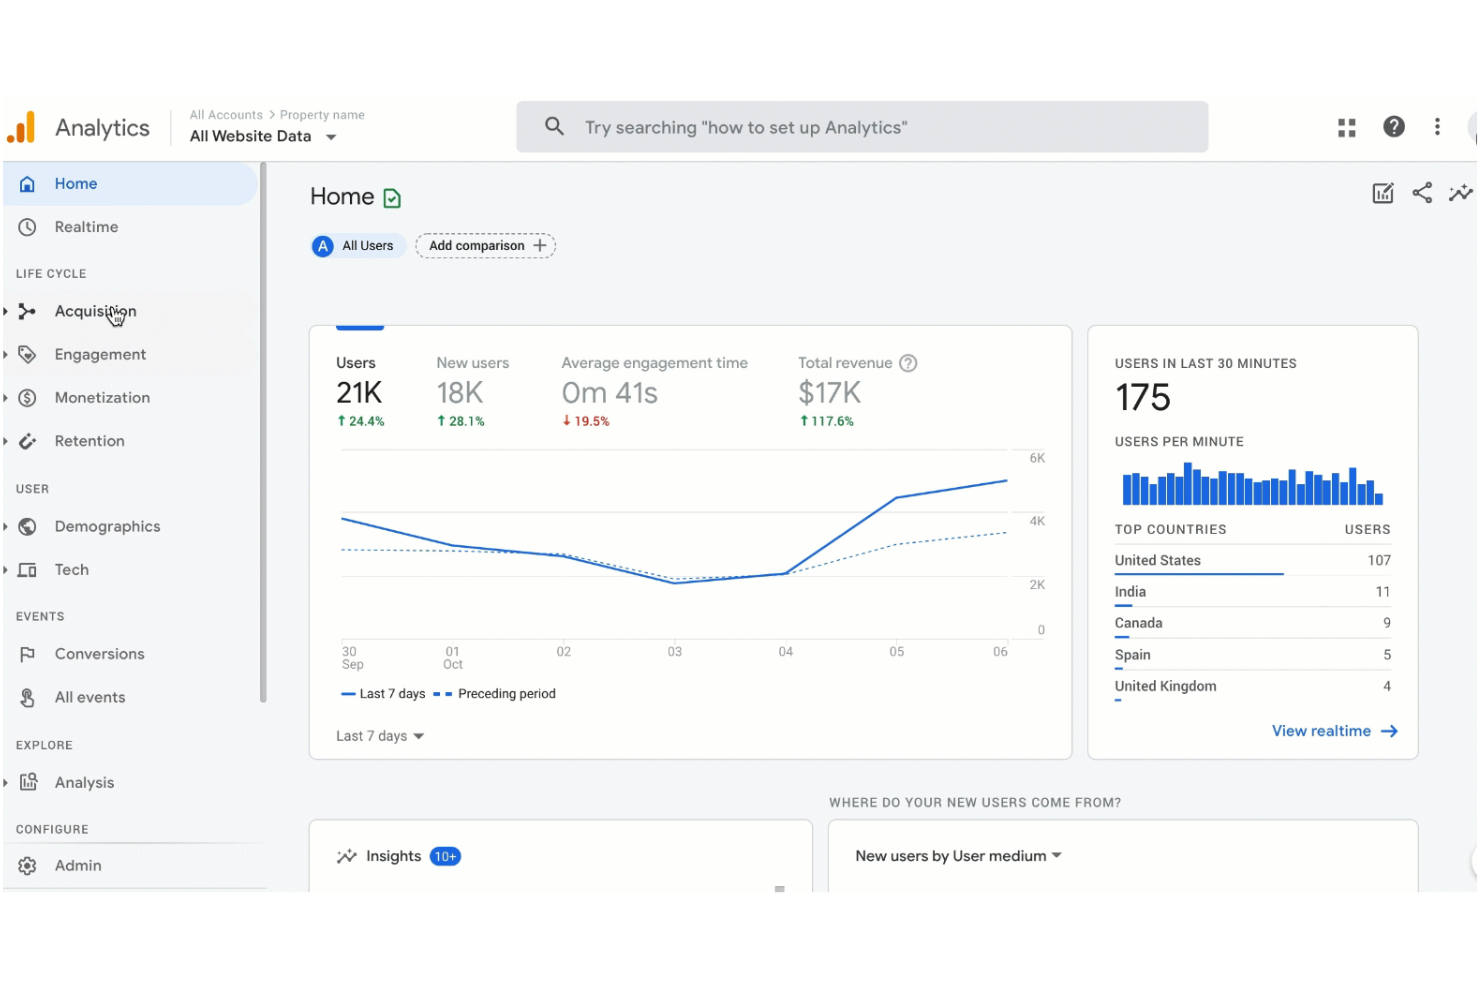1480x987 pixels.
Task: Click the Home house icon in sidebar
Action: (28, 184)
